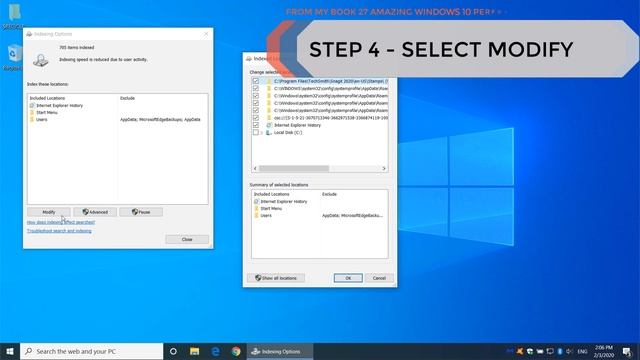This screenshot has width=640, height=360.
Task: Click the horizontal scrollbar thumb in locations tree
Action: [294, 168]
